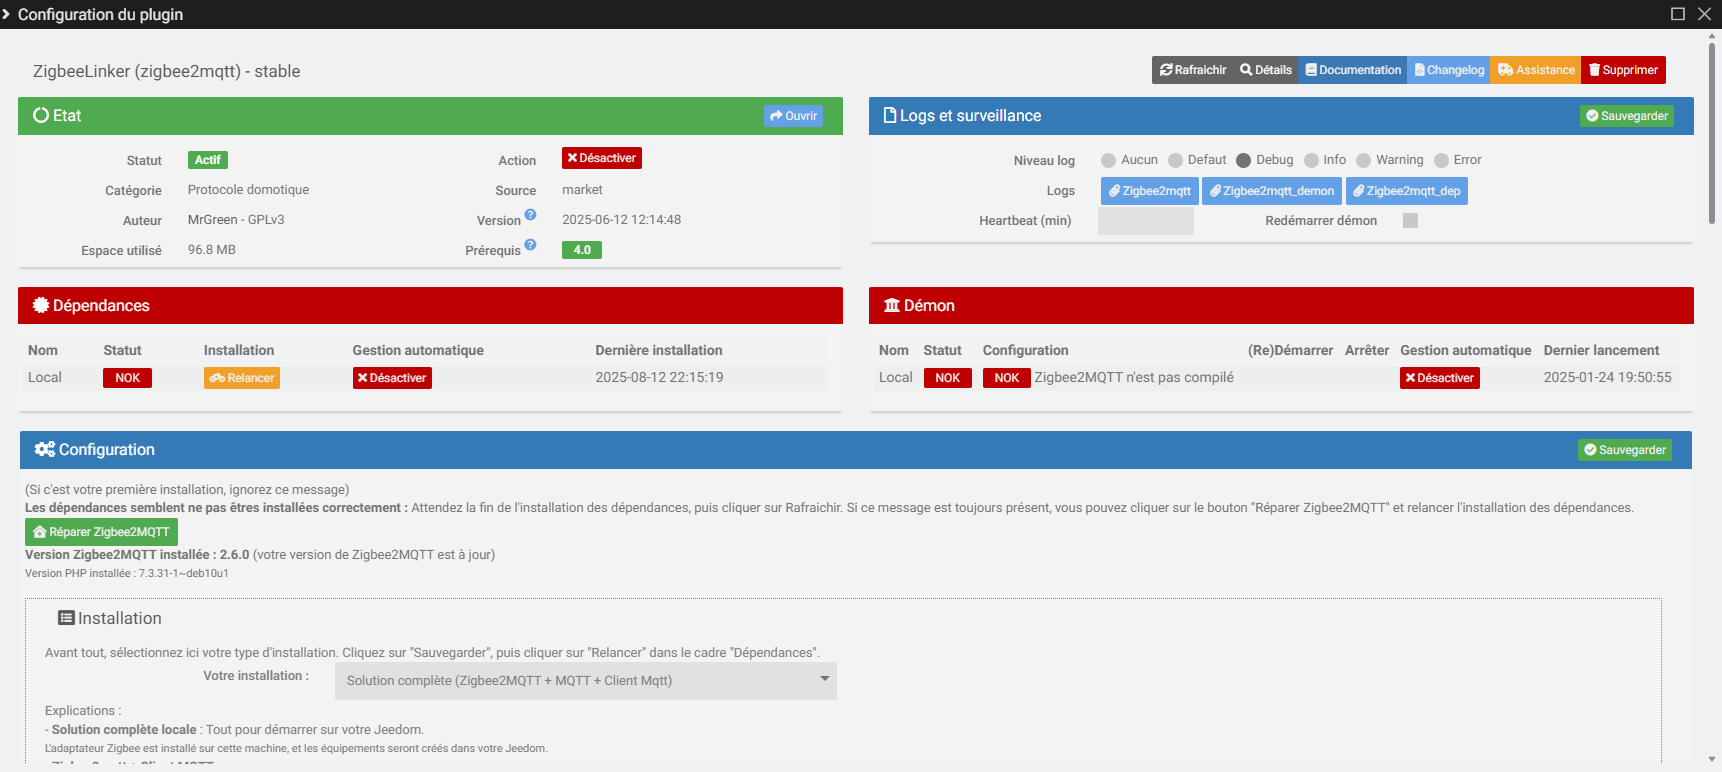Click the Réparer Zigbee2MQTT button
This screenshot has height=772, width=1722.
coord(101,532)
